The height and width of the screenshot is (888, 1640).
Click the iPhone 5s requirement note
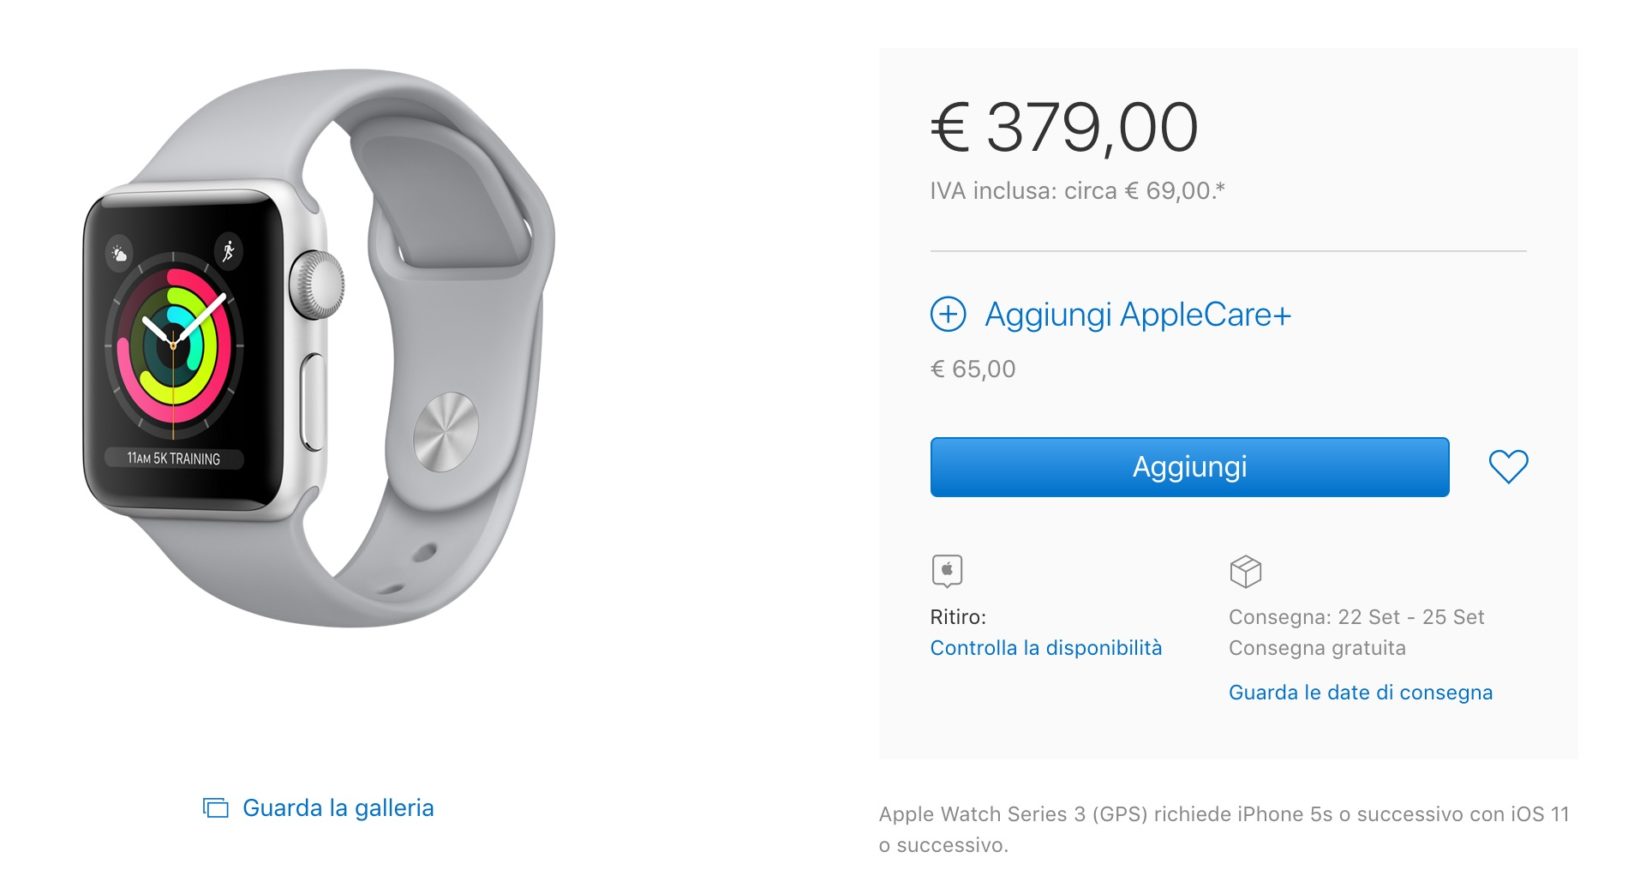1224,829
